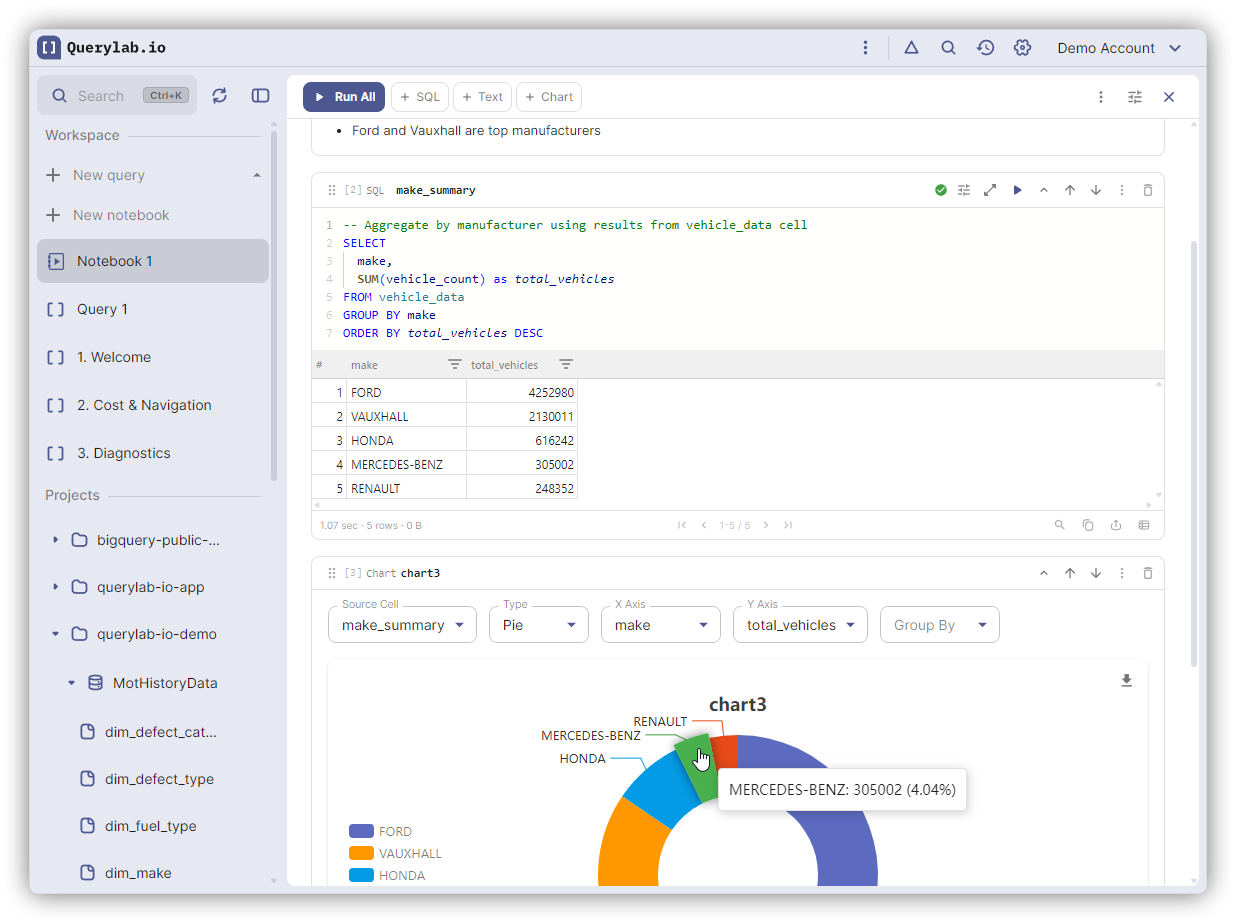Toggle the sidebar panel icon
The height and width of the screenshot is (923, 1236).
(260, 96)
